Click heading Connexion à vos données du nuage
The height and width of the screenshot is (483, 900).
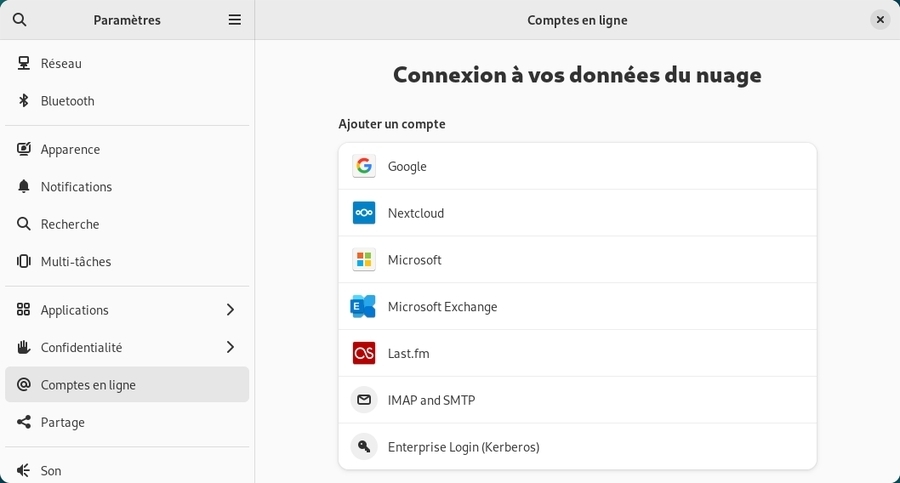point(577,75)
